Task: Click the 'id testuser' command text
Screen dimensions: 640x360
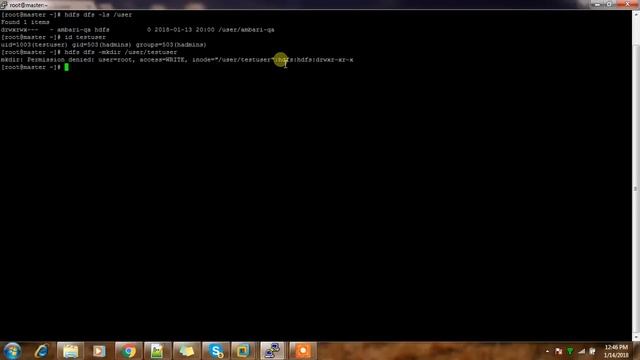Action: 85,37
